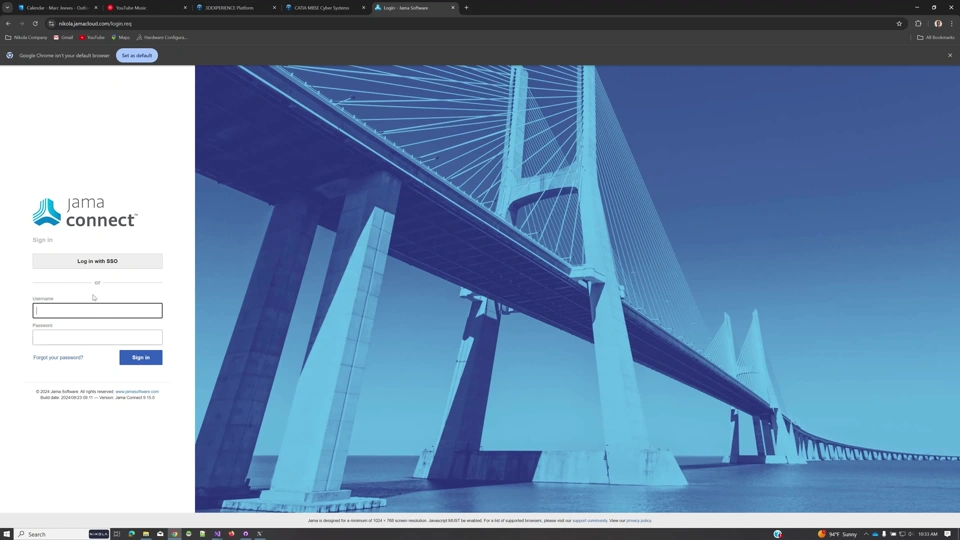The height and width of the screenshot is (540, 960).
Task: Open the Mail app in taskbar
Action: pos(160,534)
